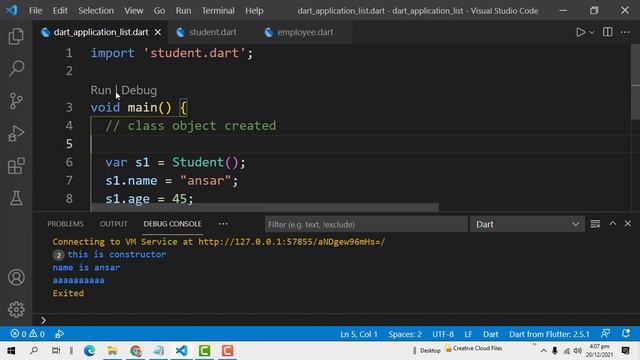Open the File menu
640x360 pixels.
coord(35,11)
